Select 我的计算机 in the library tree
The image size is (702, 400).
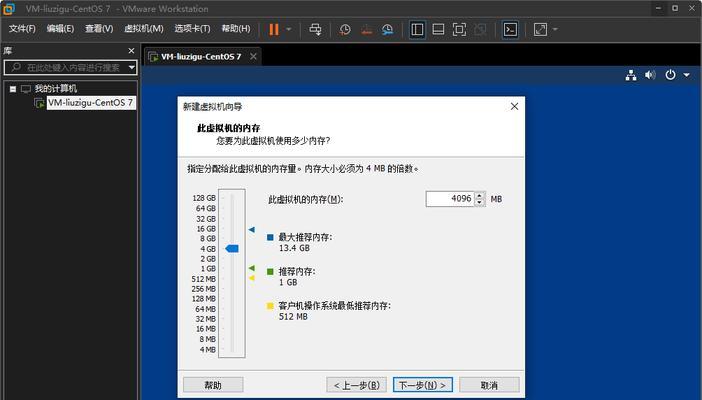coord(56,89)
